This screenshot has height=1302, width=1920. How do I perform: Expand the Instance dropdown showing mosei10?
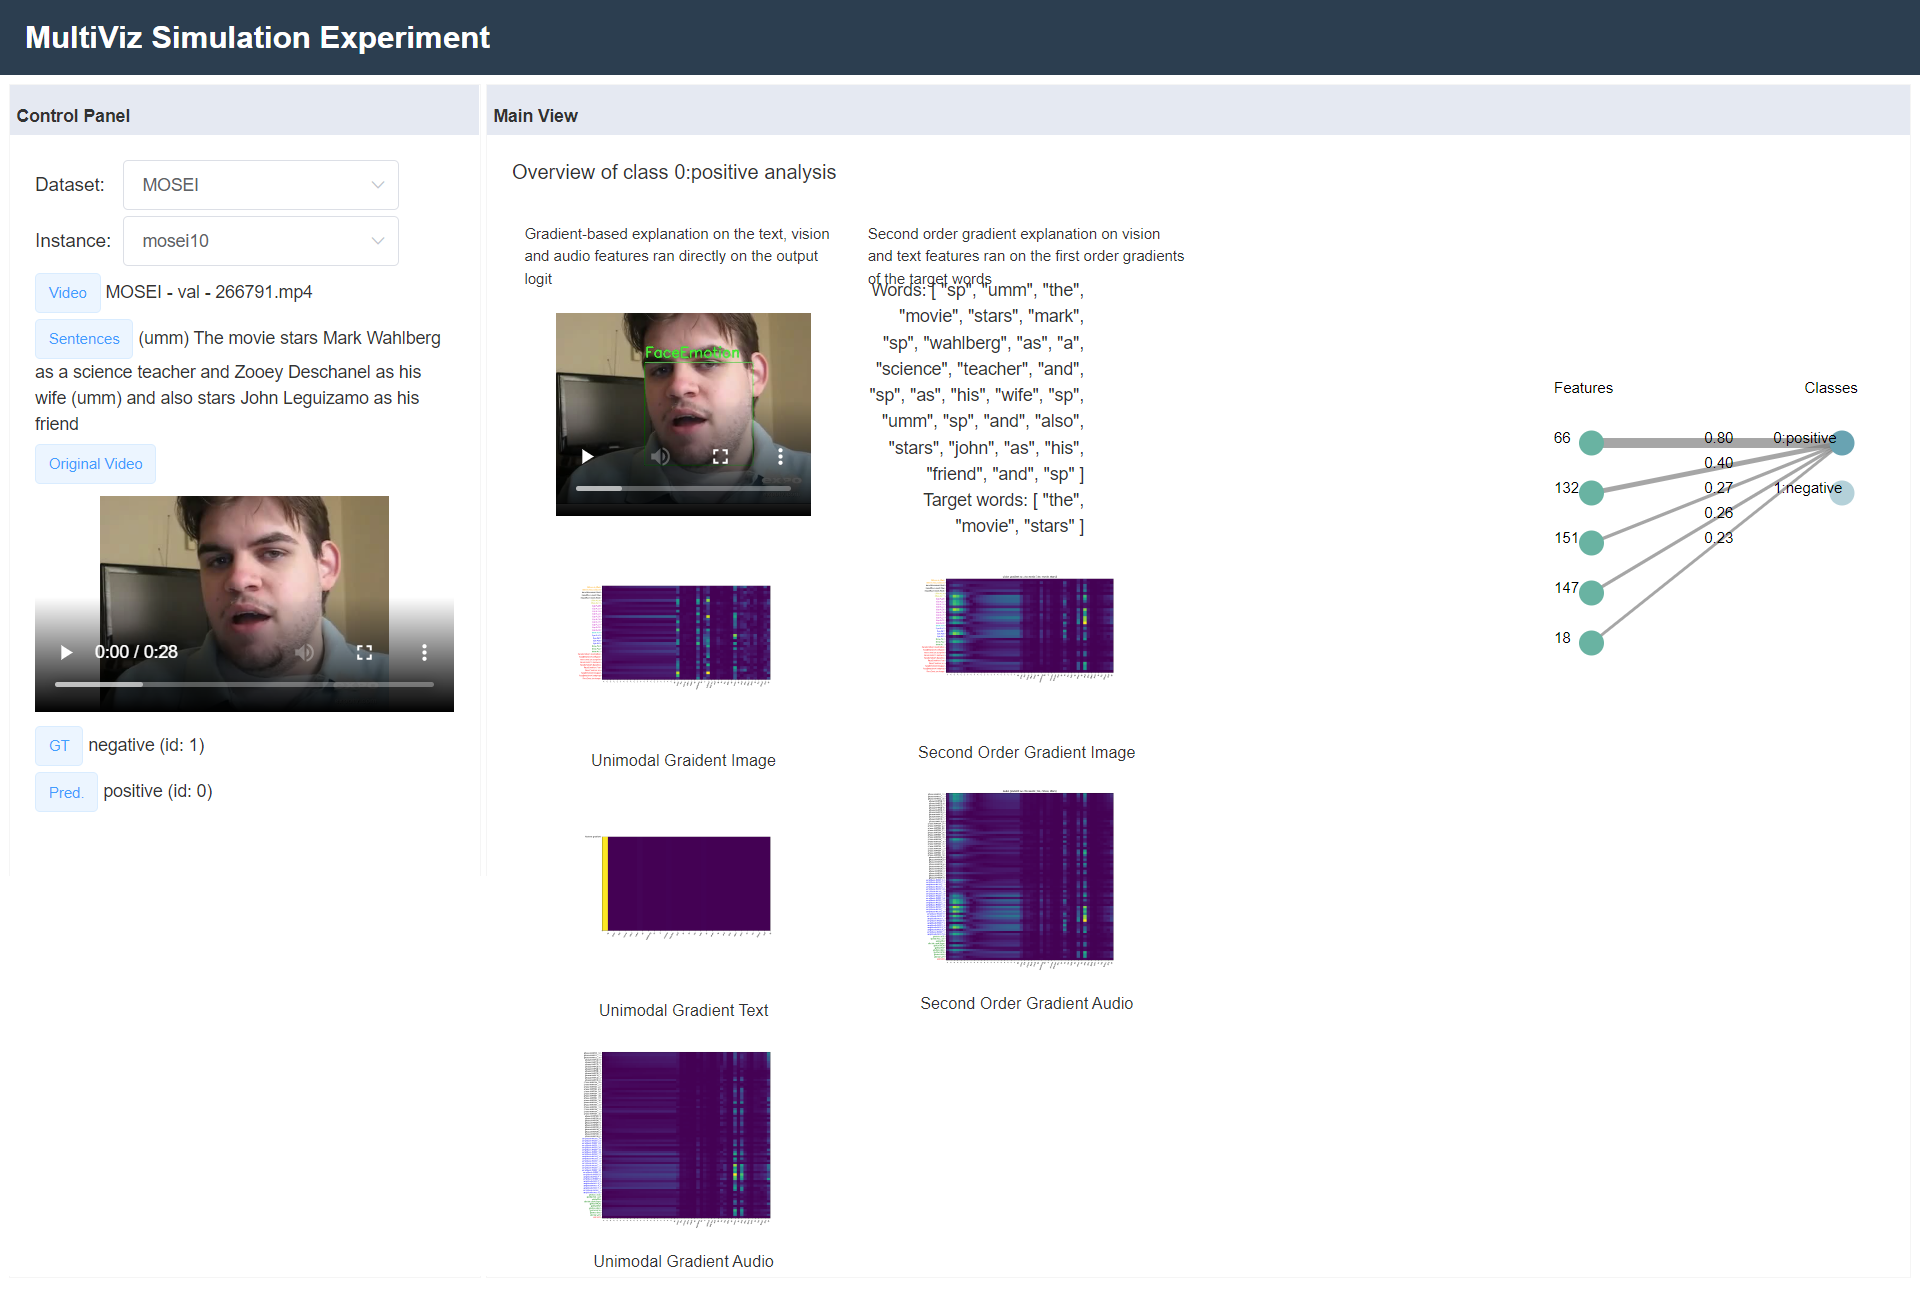260,241
